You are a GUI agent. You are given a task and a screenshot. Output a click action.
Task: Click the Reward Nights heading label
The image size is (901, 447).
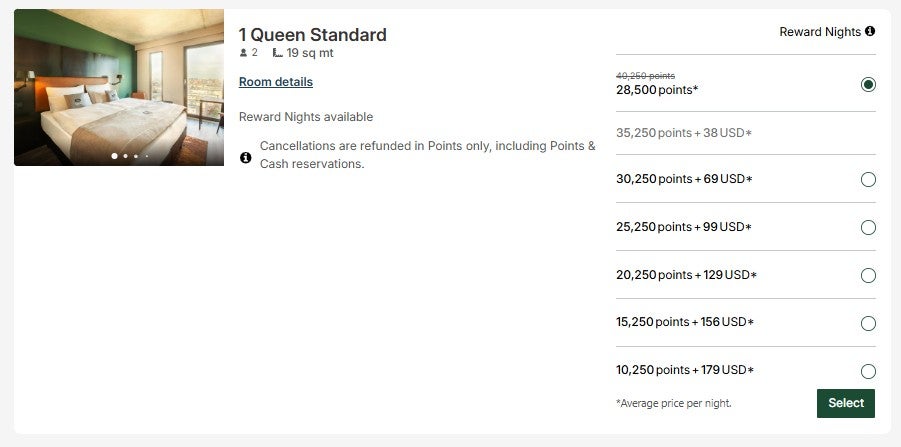820,32
